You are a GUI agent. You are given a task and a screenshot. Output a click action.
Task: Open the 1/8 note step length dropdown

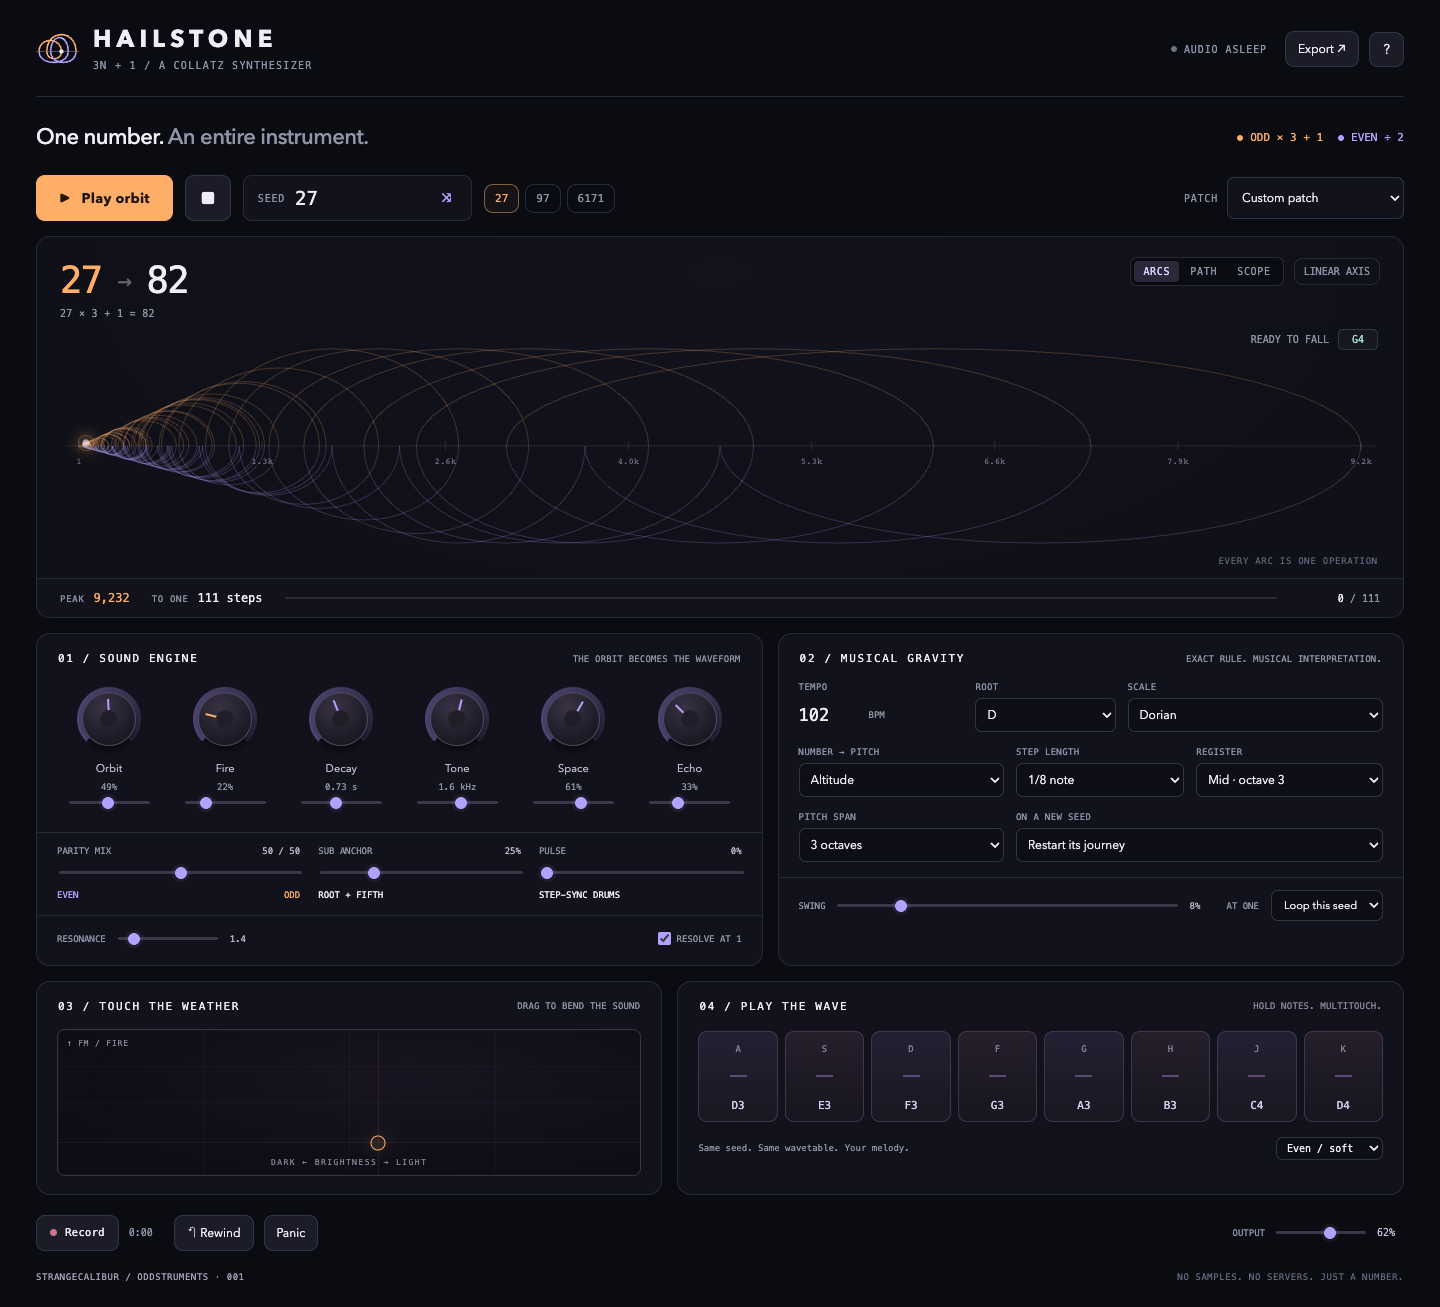coord(1100,780)
